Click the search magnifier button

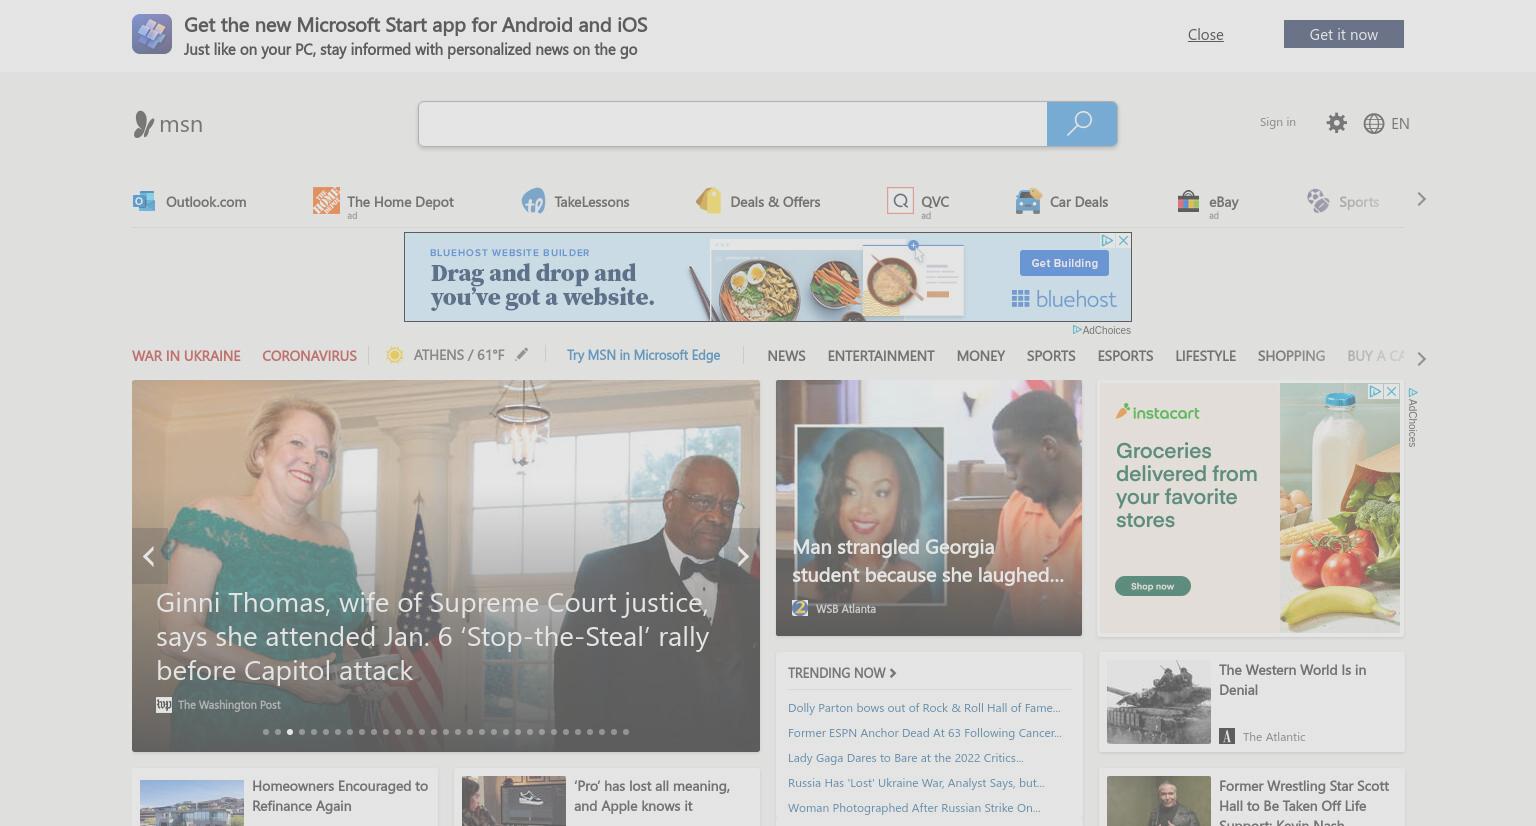(1081, 124)
